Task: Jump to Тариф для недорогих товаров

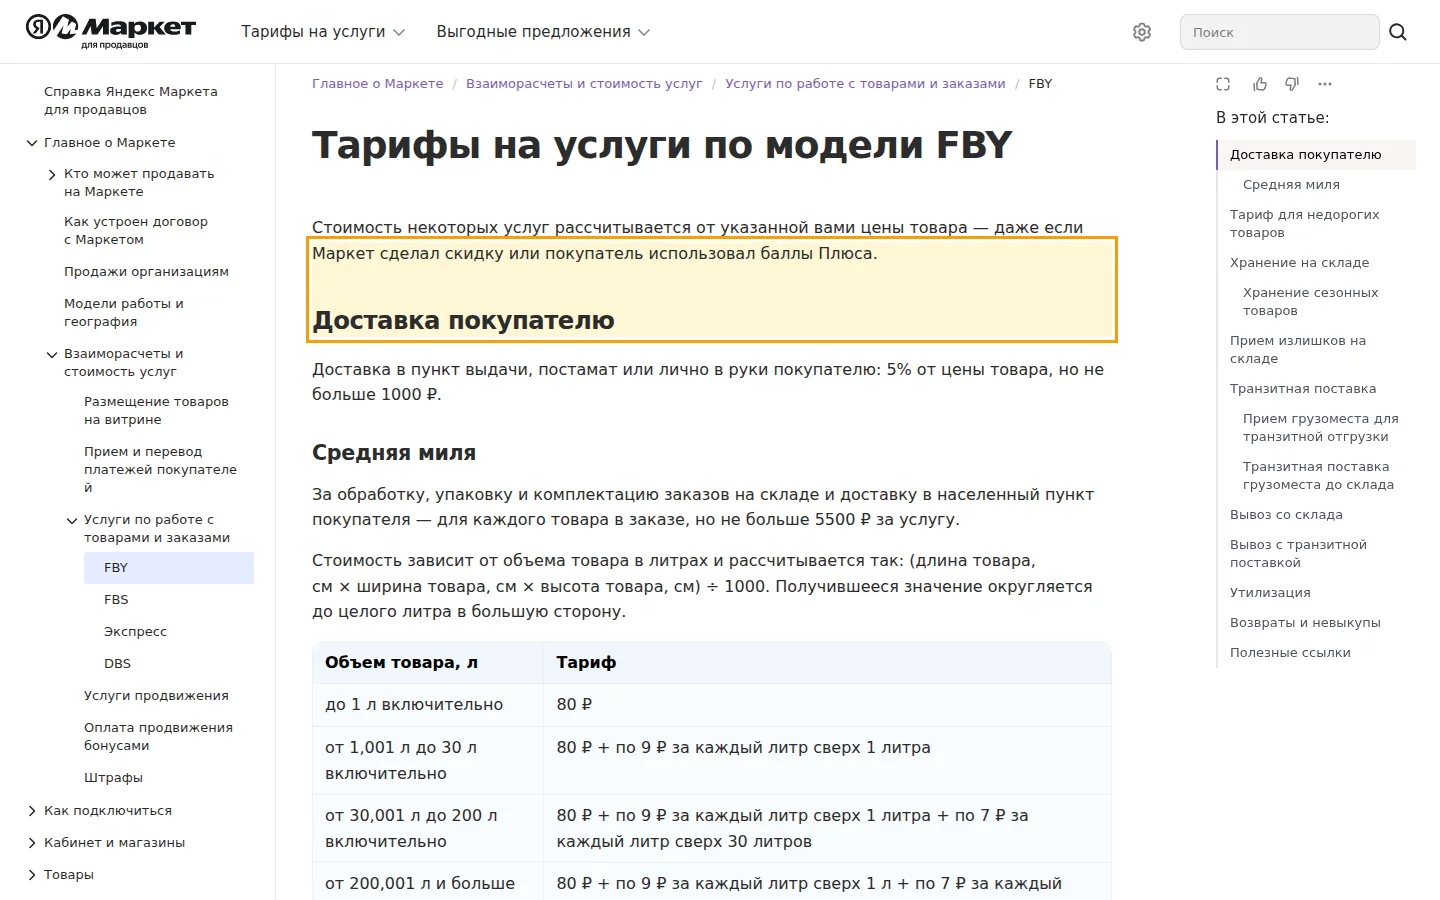Action: pyautogui.click(x=1304, y=224)
